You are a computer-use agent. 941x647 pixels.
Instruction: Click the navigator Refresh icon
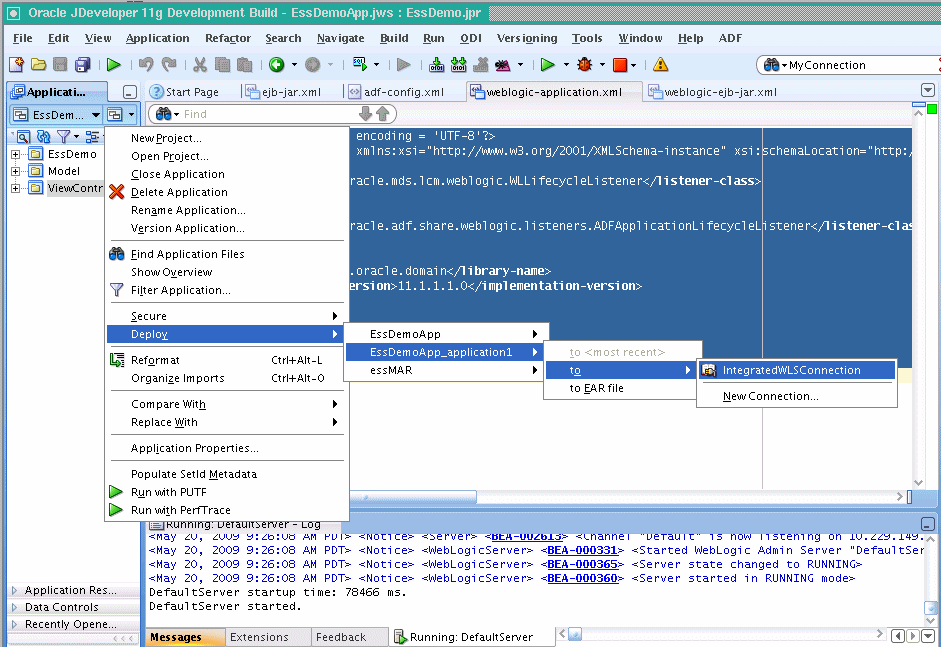(42, 136)
